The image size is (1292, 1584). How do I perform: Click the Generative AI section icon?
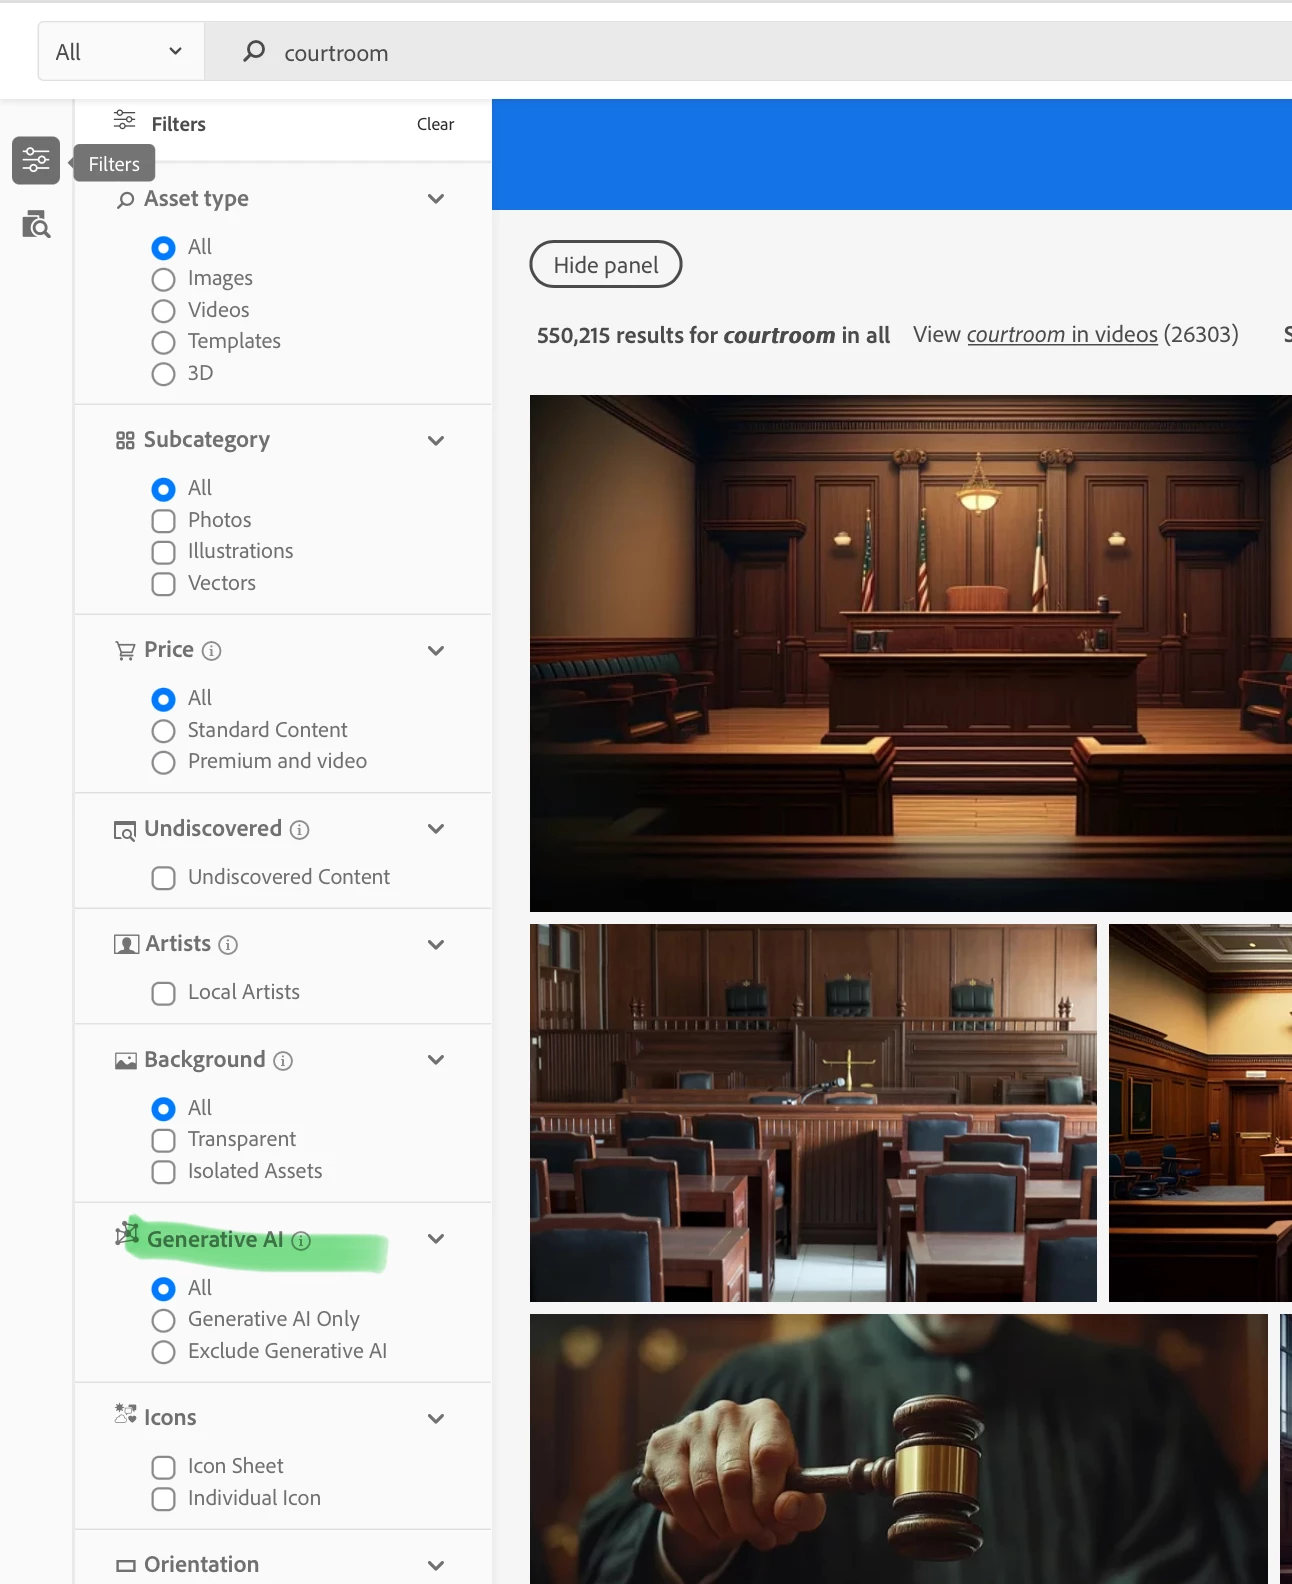[x=127, y=1234]
